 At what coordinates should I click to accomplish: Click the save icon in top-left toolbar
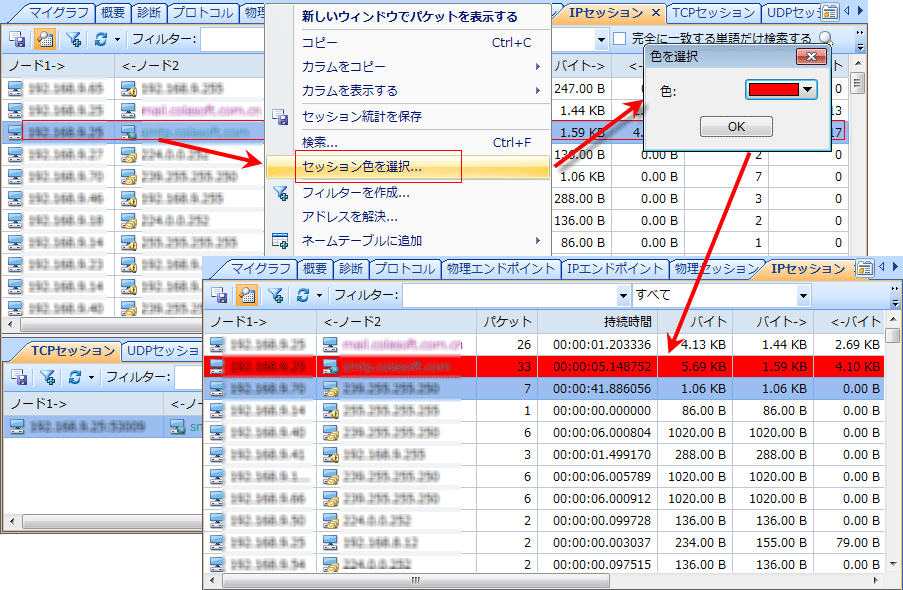(x=17, y=40)
